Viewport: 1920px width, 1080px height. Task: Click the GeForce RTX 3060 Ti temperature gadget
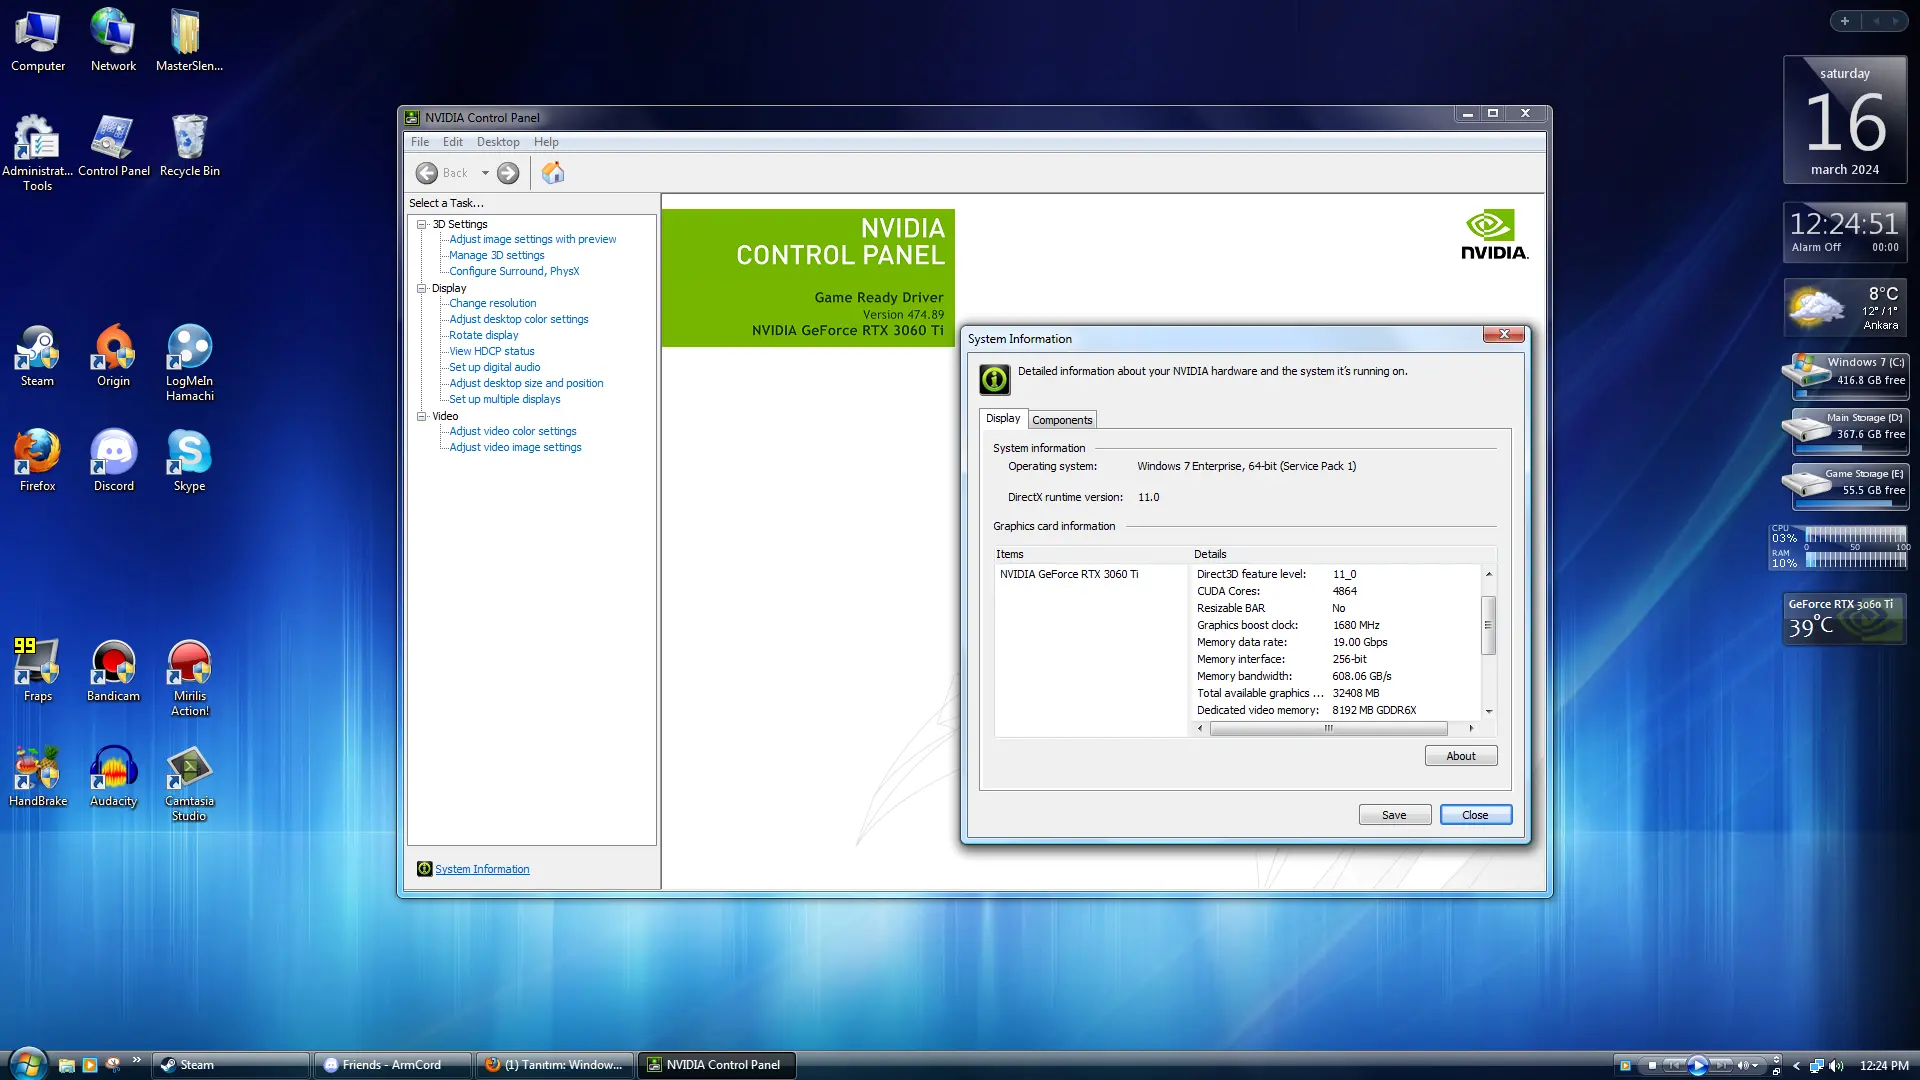(x=1845, y=618)
